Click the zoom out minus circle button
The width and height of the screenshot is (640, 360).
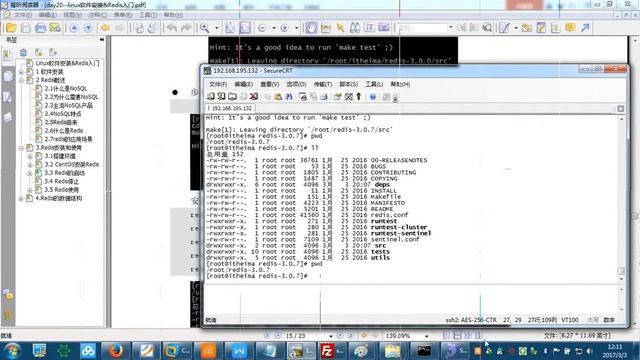262,28
